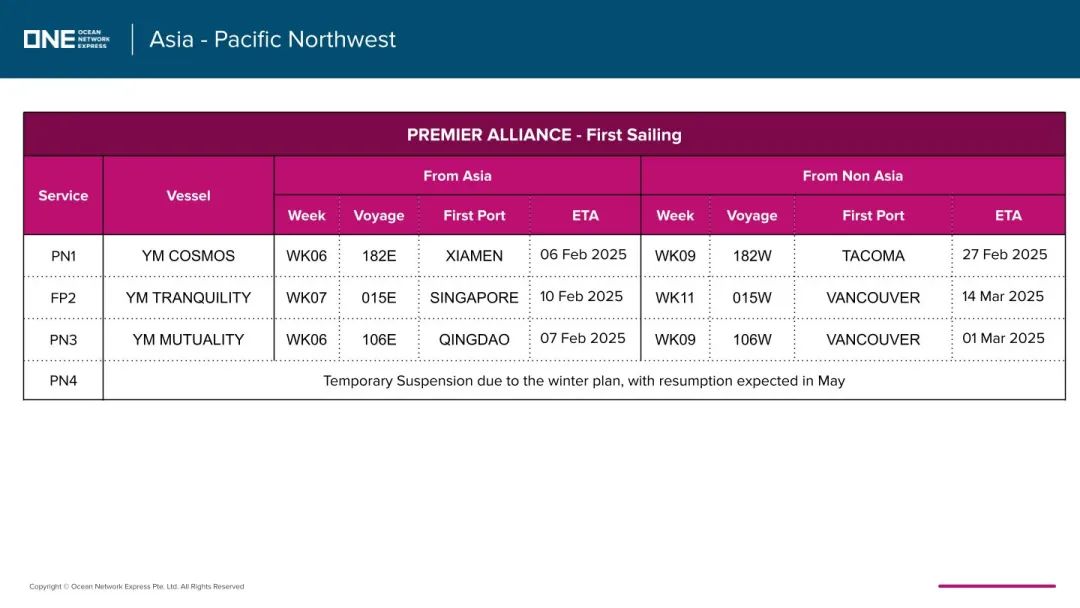Click the TACOMA first port cell
Viewport: 1080px width, 608px height.
coord(873,256)
